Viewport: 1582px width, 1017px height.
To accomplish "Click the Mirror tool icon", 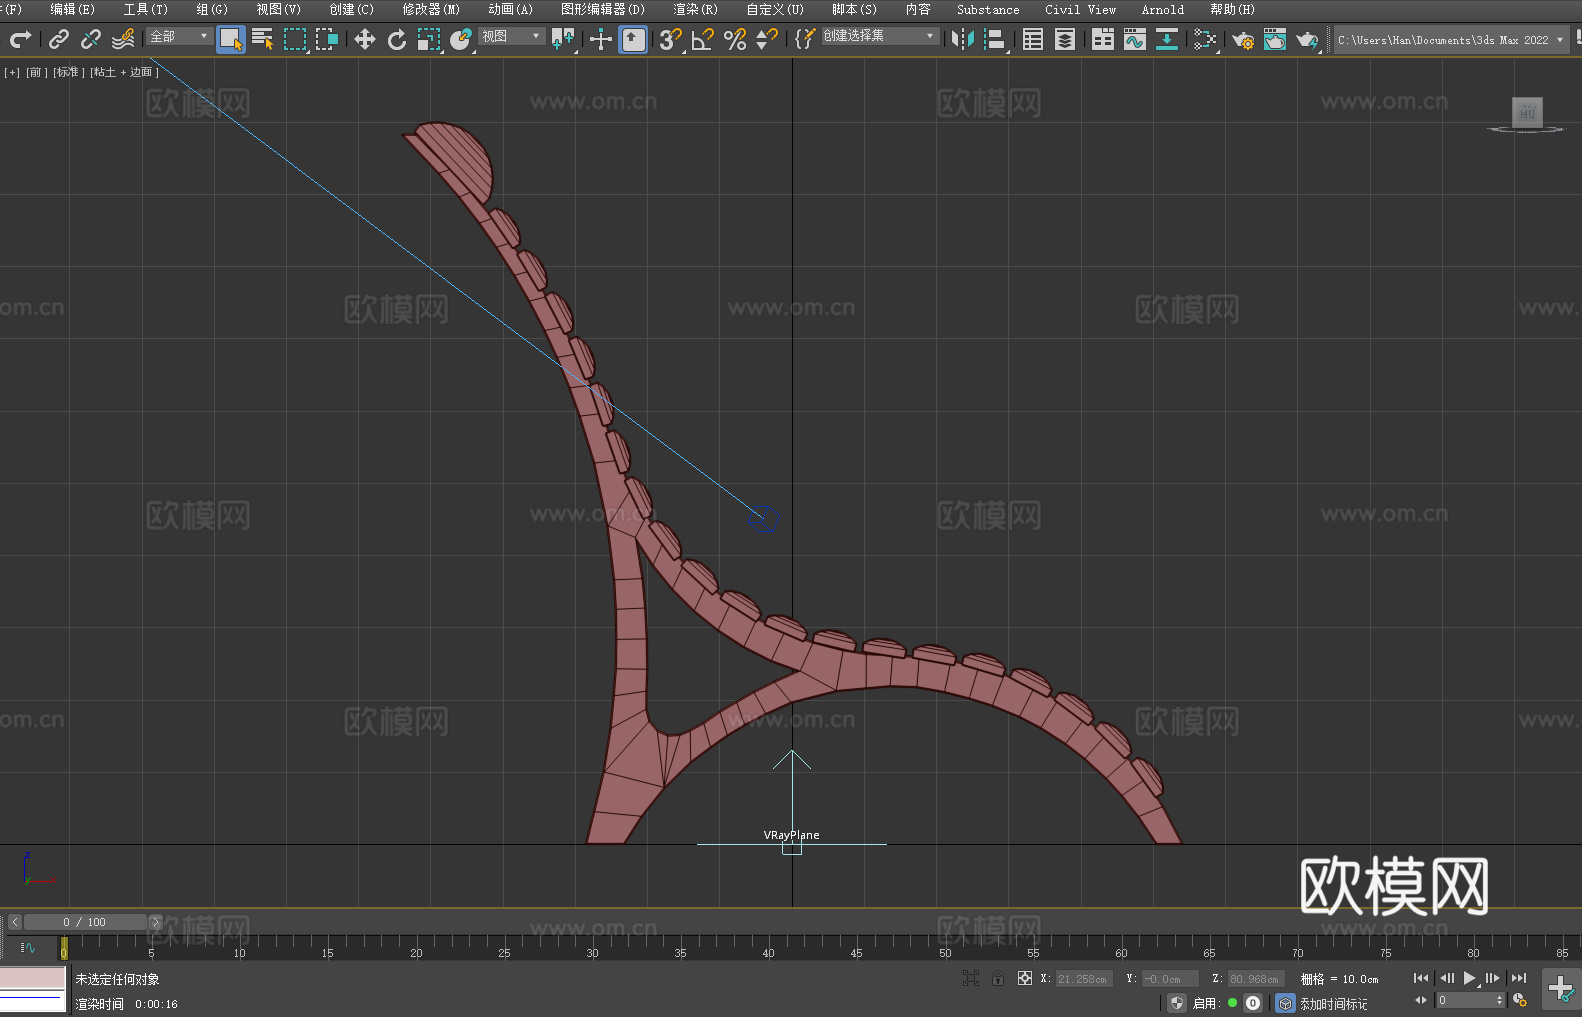I will coord(963,39).
